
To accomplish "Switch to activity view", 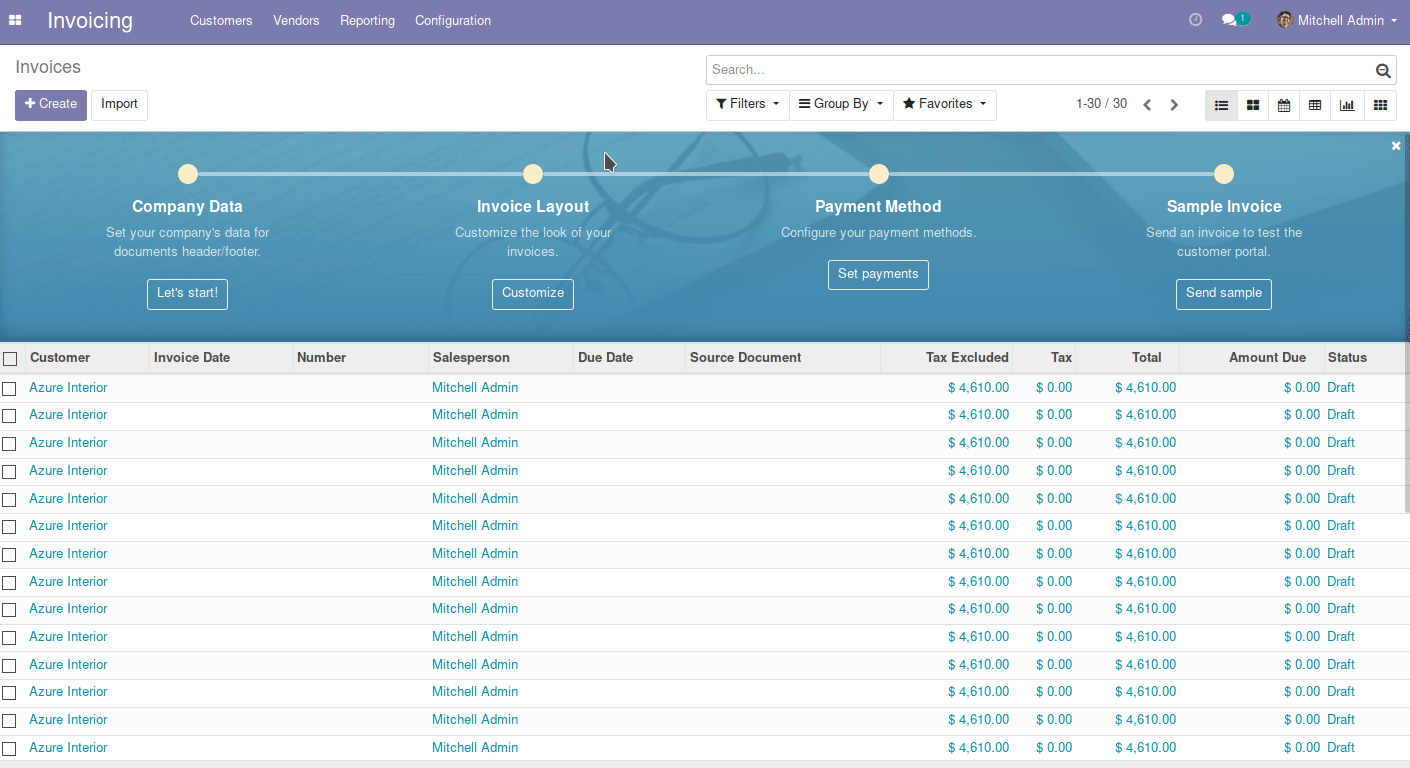I will (1379, 104).
